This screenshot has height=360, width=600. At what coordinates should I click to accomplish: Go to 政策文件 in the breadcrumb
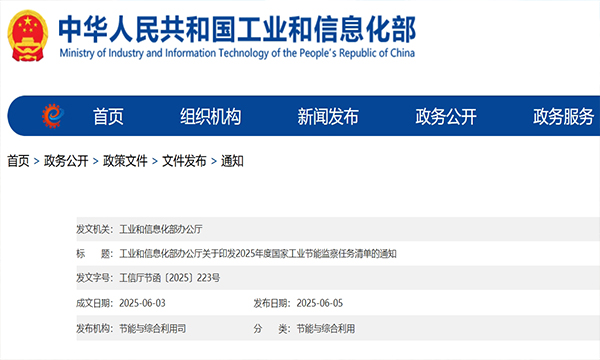(x=125, y=161)
